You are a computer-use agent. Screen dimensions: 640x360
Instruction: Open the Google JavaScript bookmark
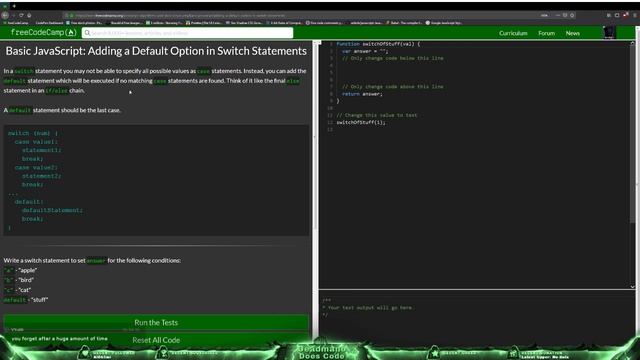(444, 23)
